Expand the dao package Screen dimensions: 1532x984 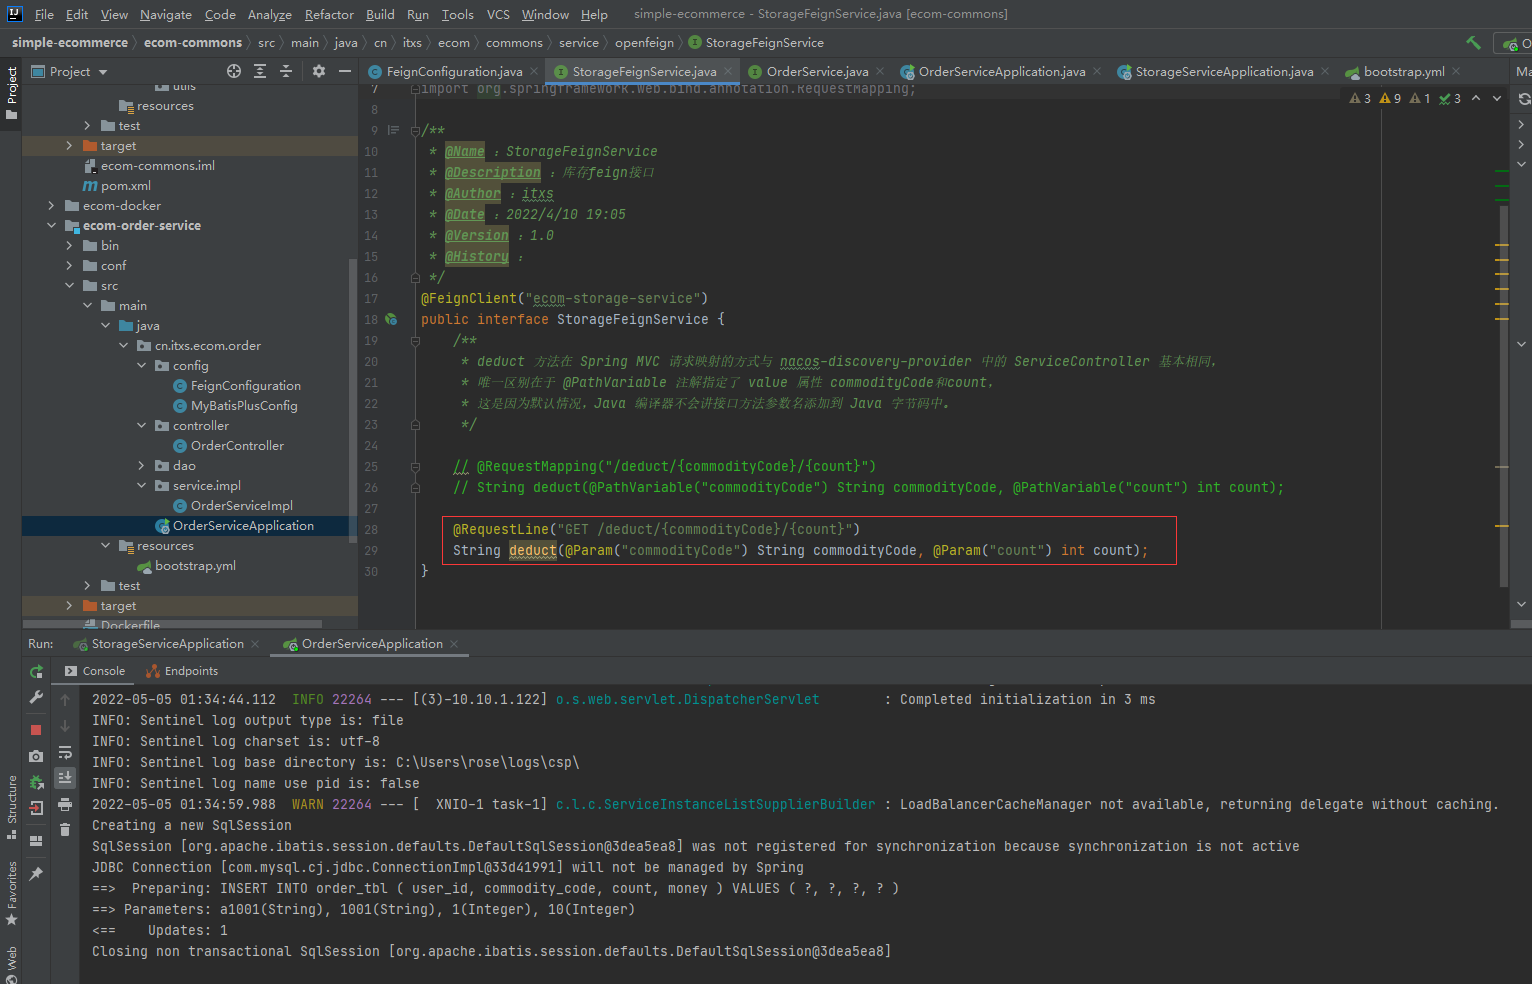(x=141, y=466)
